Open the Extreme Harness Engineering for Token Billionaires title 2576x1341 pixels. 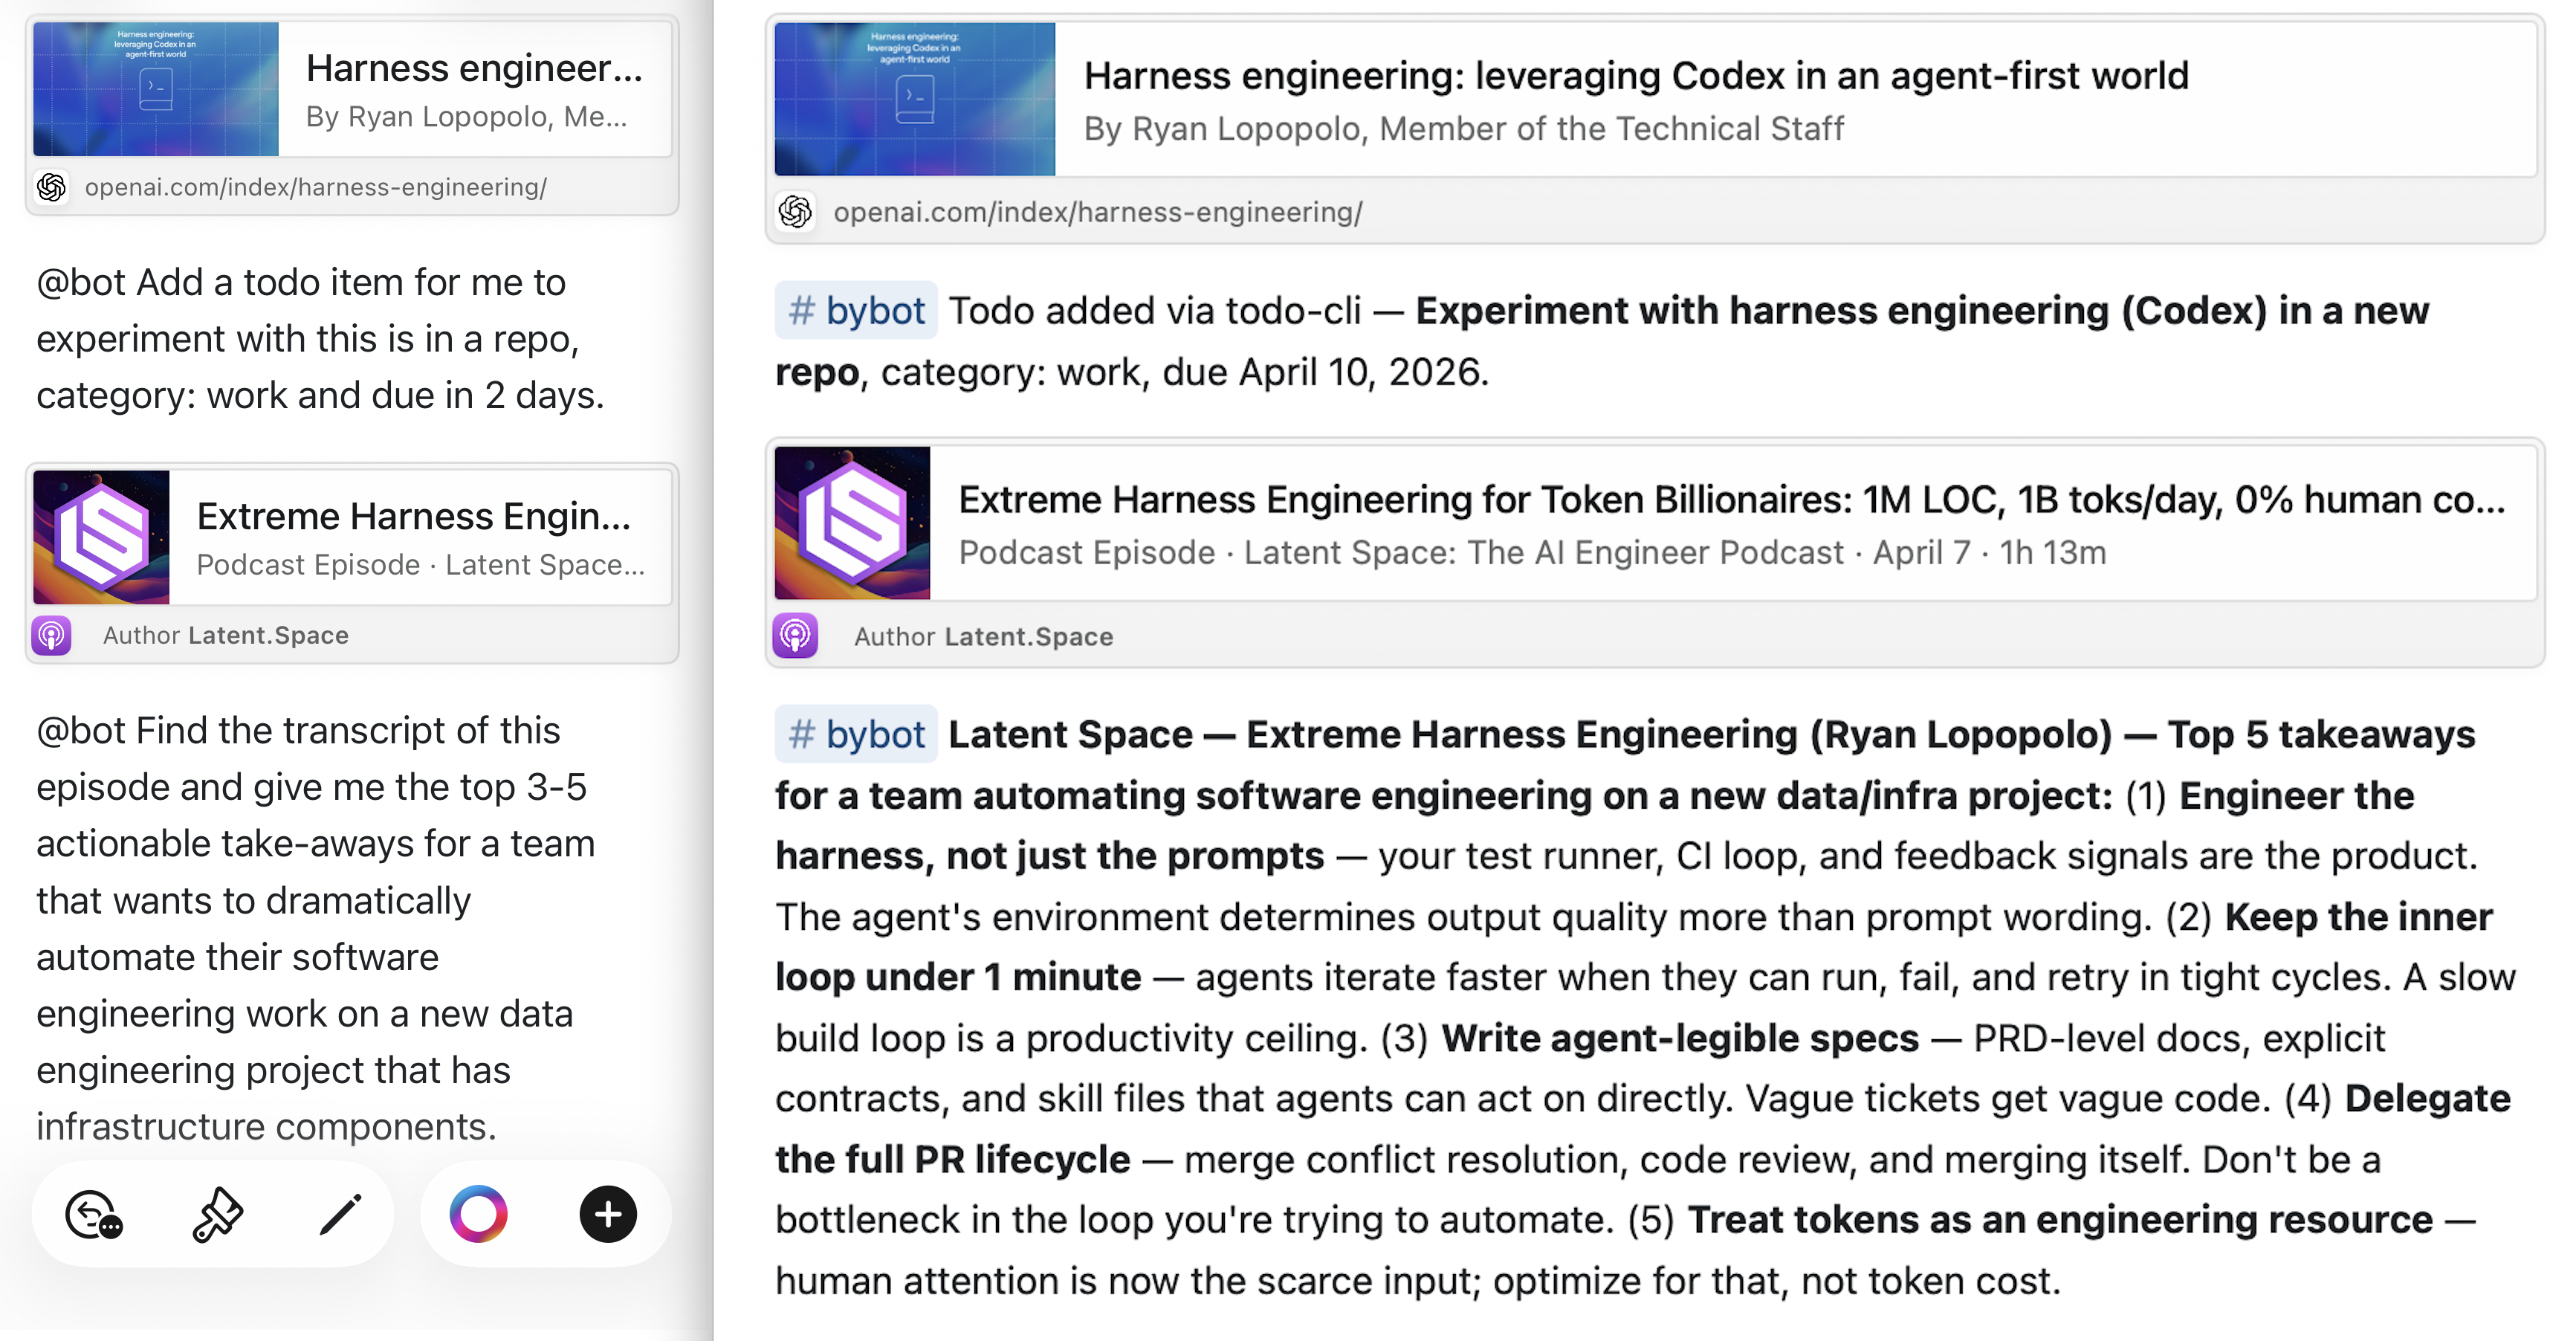1731,499
